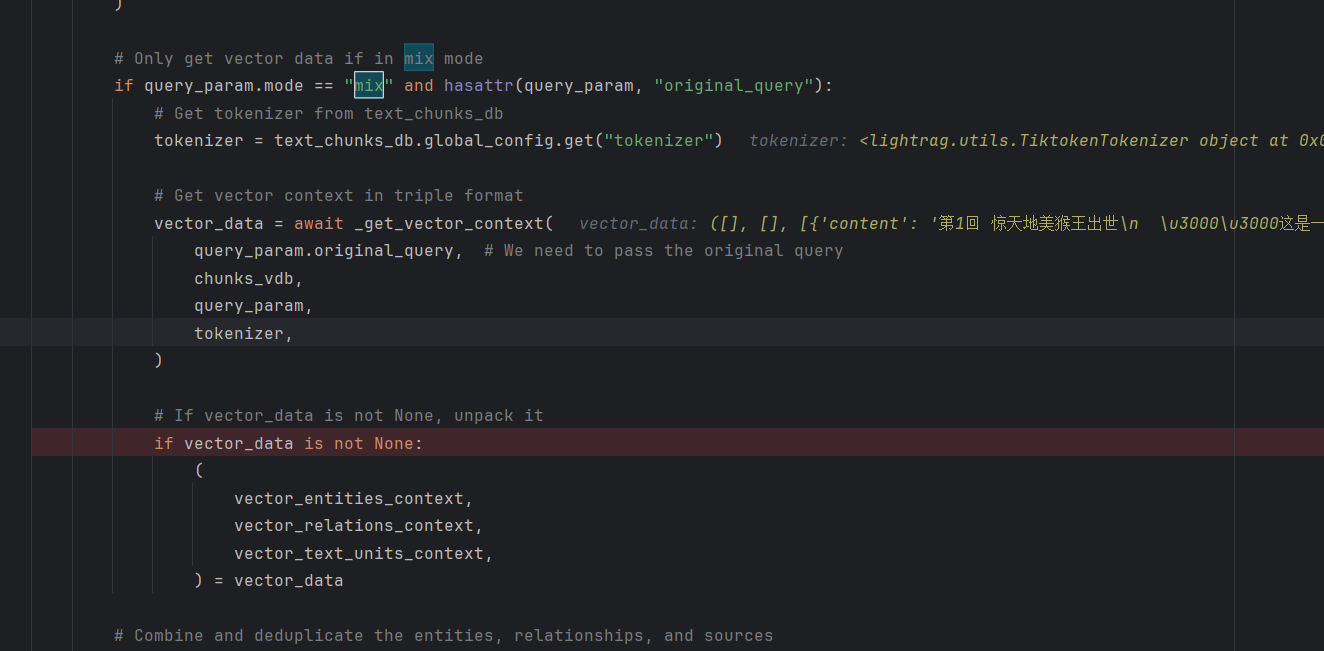Click the comment "# Get tokenizer from text_chunks_db"
Viewport: 1324px width, 651px height.
[328, 113]
